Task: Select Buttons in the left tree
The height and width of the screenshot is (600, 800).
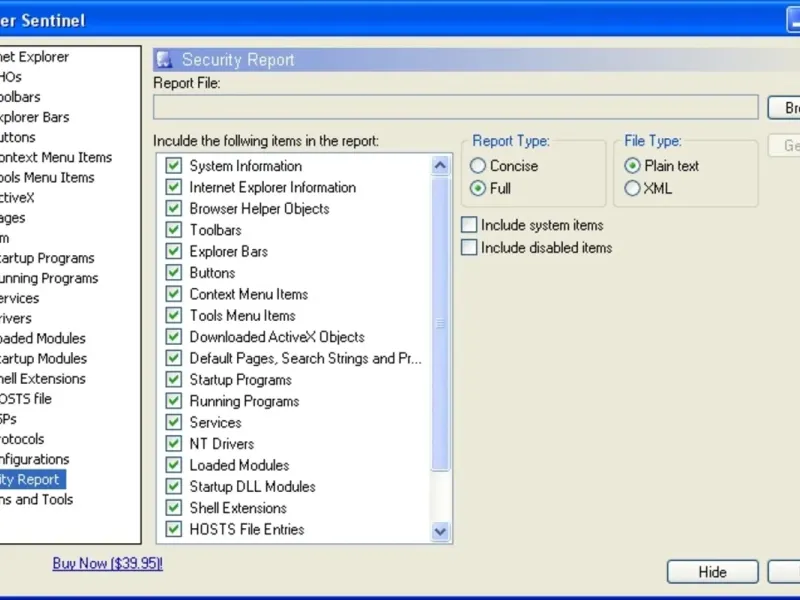Action: (x=17, y=137)
